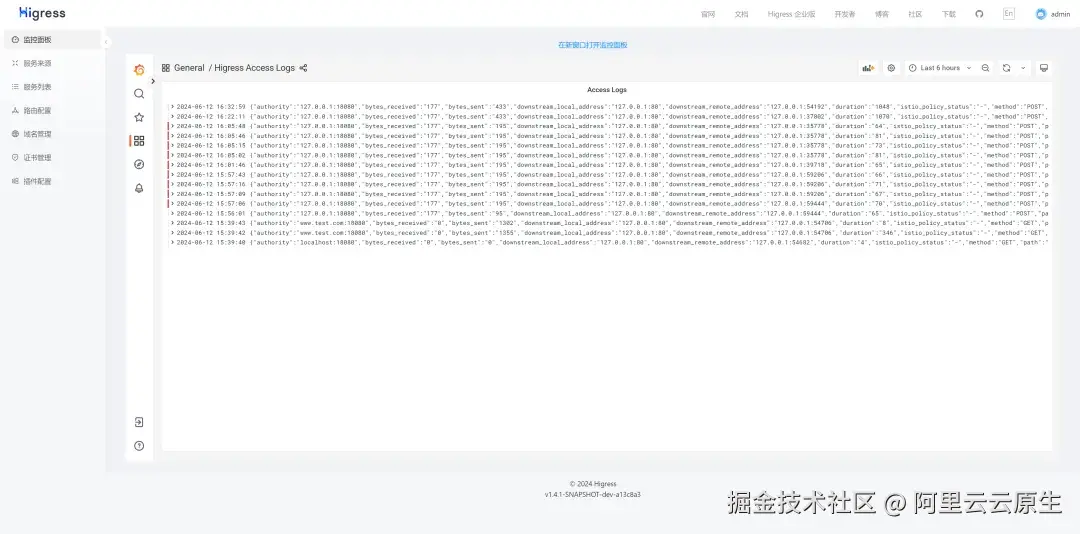Click log text at 2024-06-12 15:57:06
This screenshot has height=534, width=1080.
[612, 203]
